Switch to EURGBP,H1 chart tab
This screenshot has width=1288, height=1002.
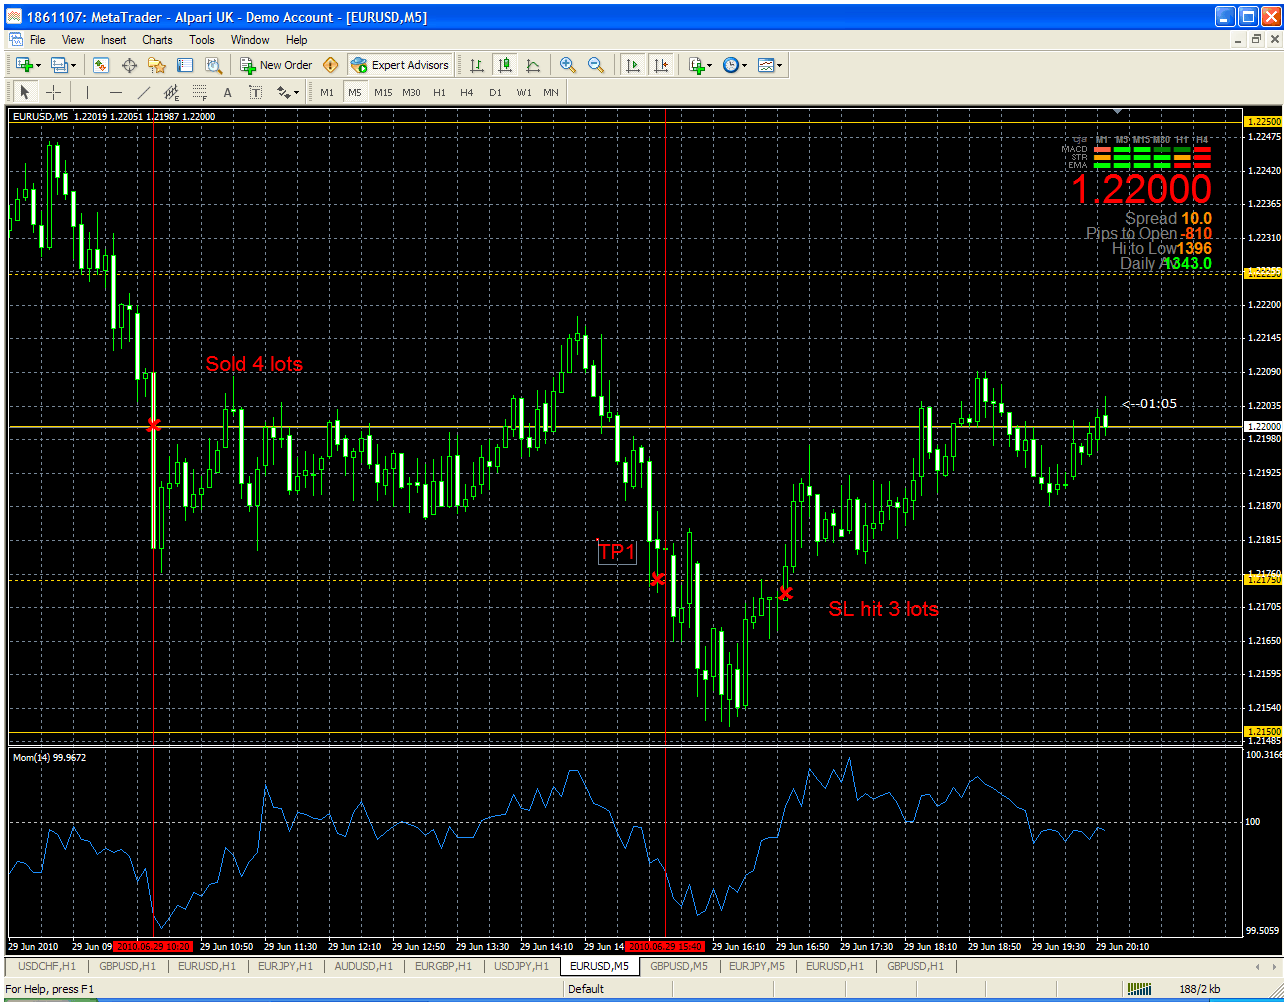point(443,966)
